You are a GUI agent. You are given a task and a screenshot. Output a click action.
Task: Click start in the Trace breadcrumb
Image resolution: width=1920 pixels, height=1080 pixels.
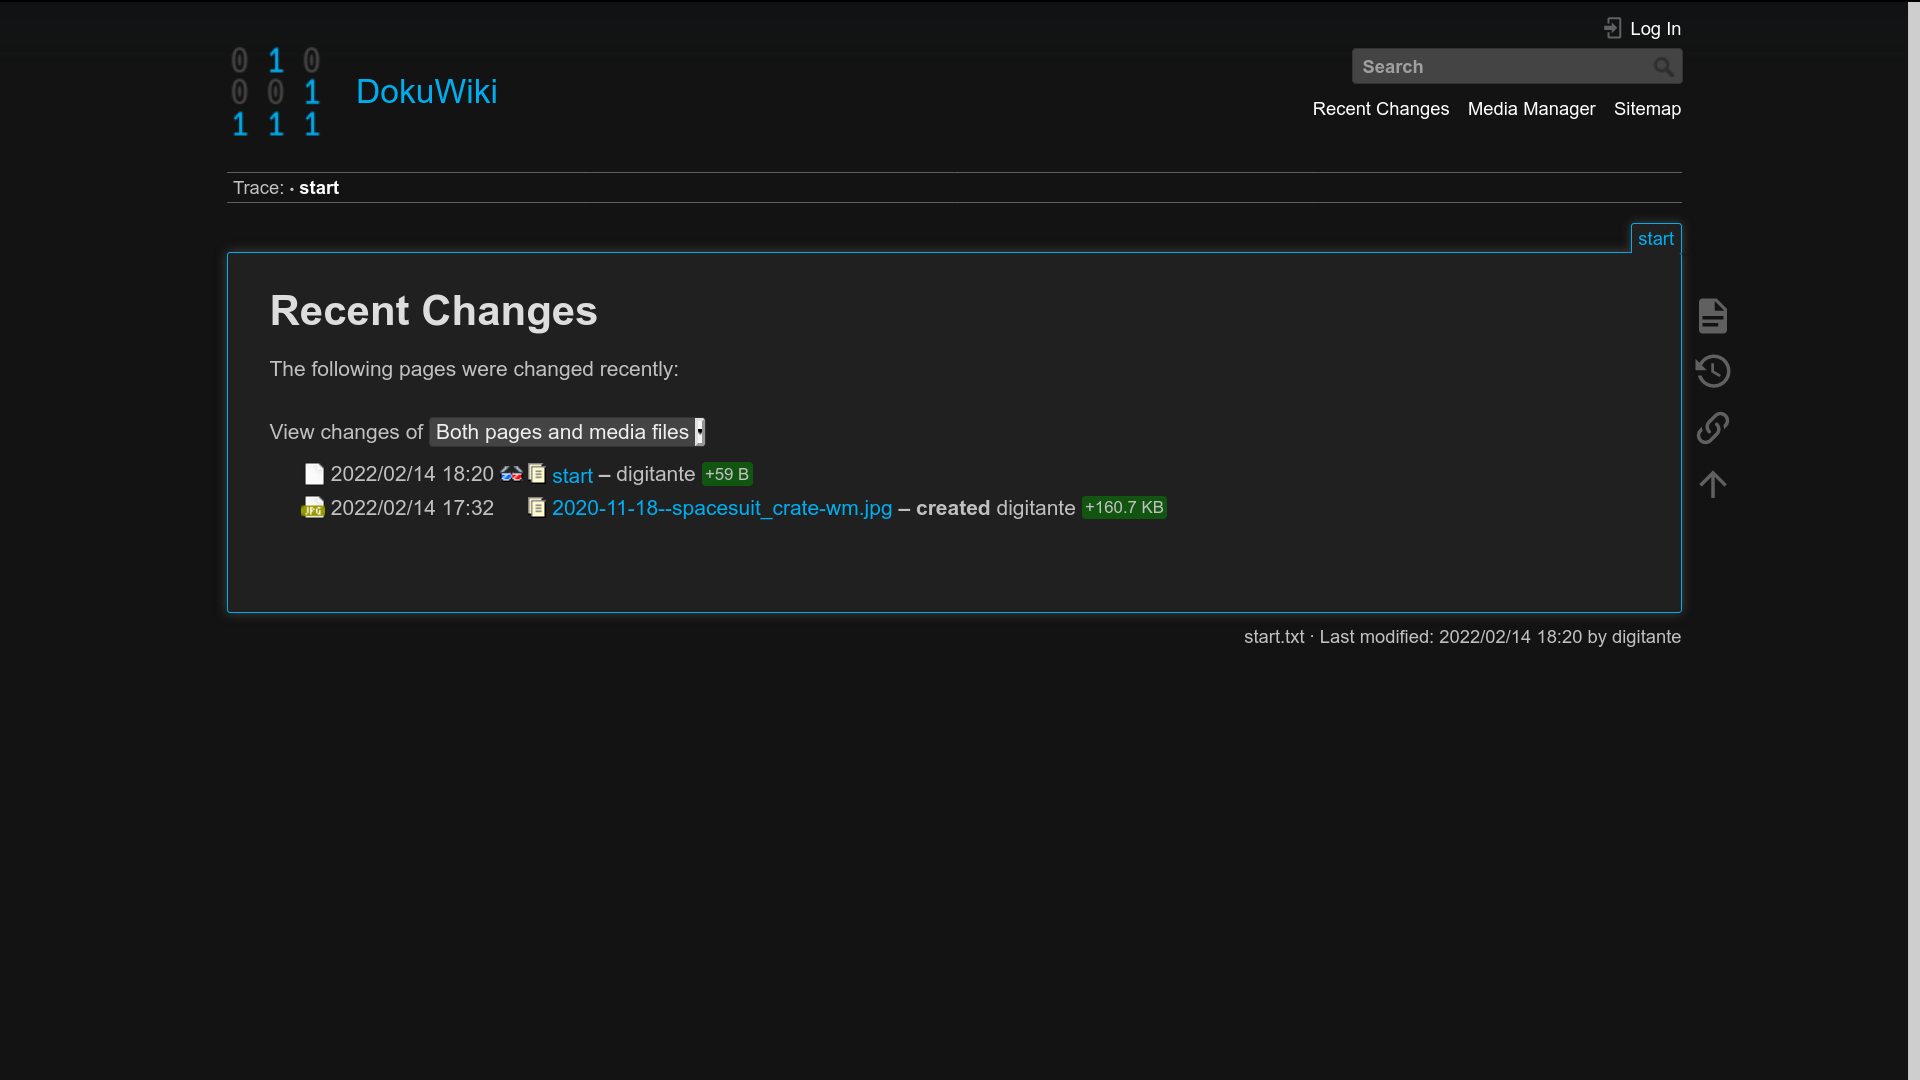319,188
